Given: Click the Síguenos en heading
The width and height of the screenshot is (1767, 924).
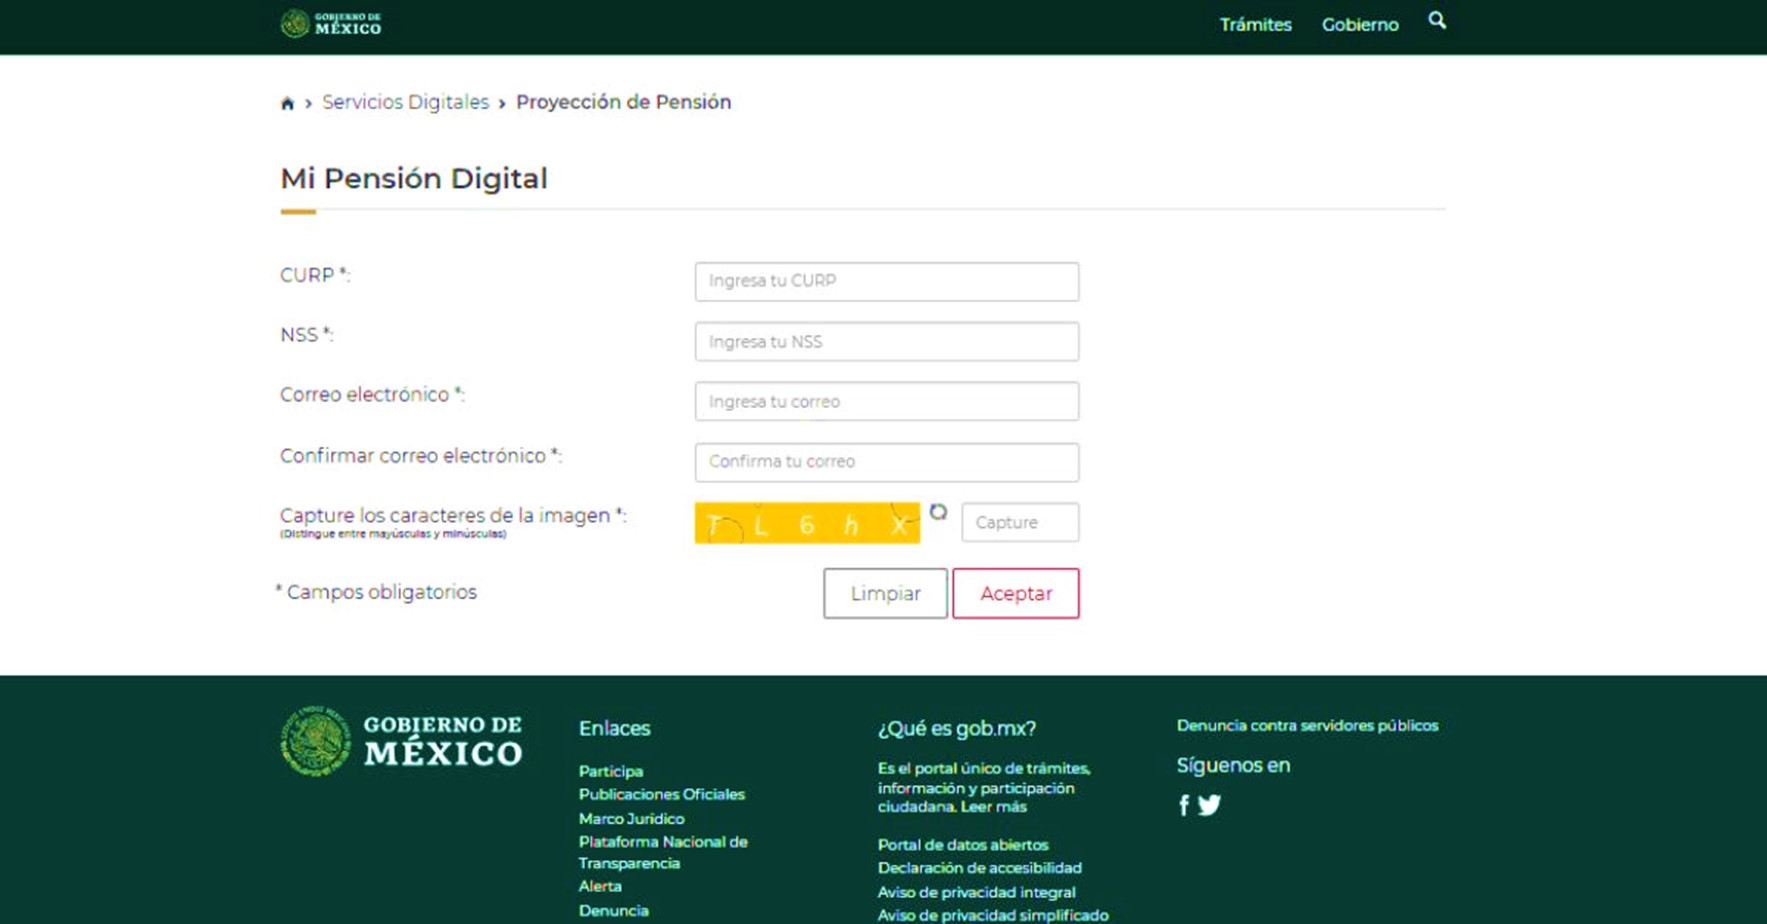Looking at the screenshot, I should click(x=1233, y=765).
